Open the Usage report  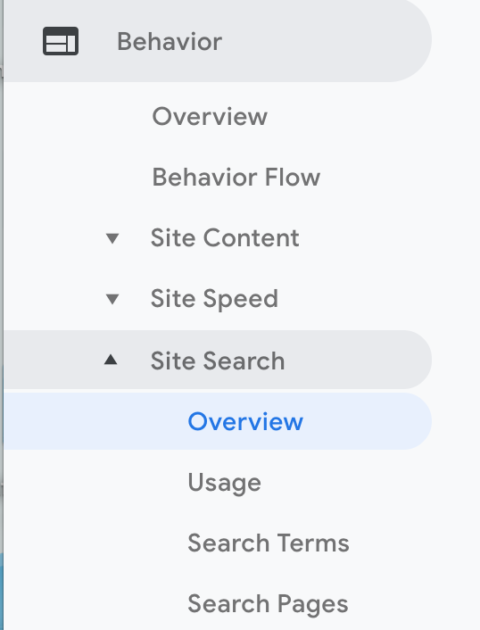pyautogui.click(x=225, y=482)
